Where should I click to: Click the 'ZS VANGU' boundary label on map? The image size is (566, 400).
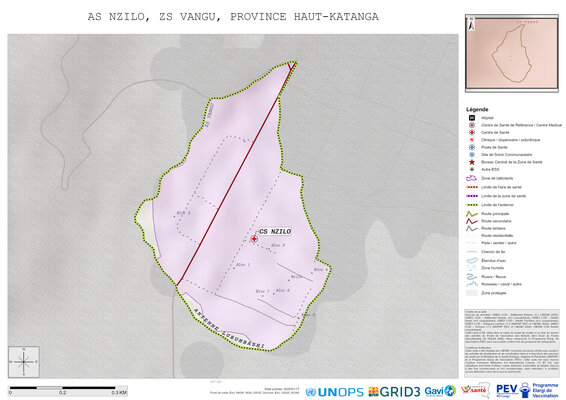click(x=209, y=115)
